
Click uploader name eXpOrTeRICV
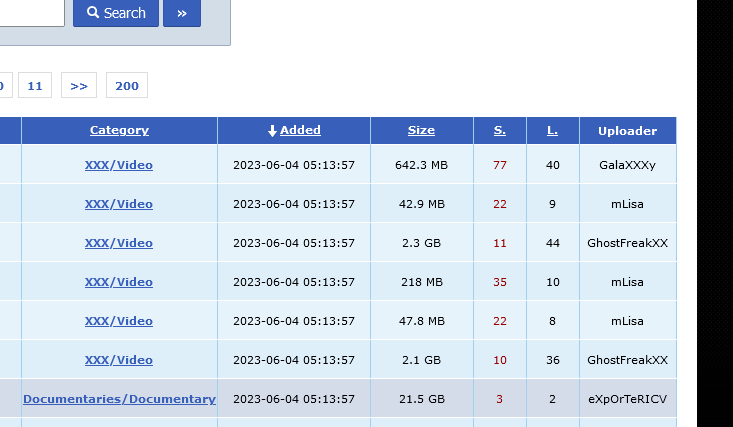[x=627, y=399]
